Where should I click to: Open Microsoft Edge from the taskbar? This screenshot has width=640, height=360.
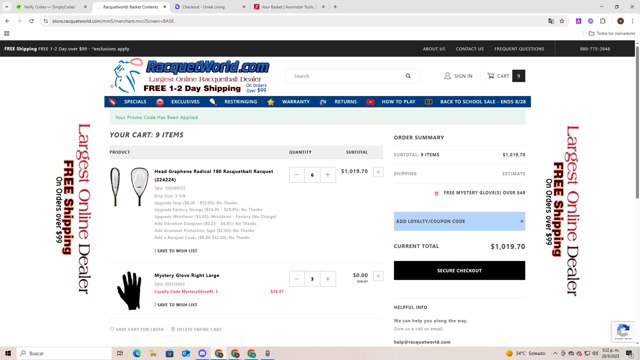[x=137, y=353]
